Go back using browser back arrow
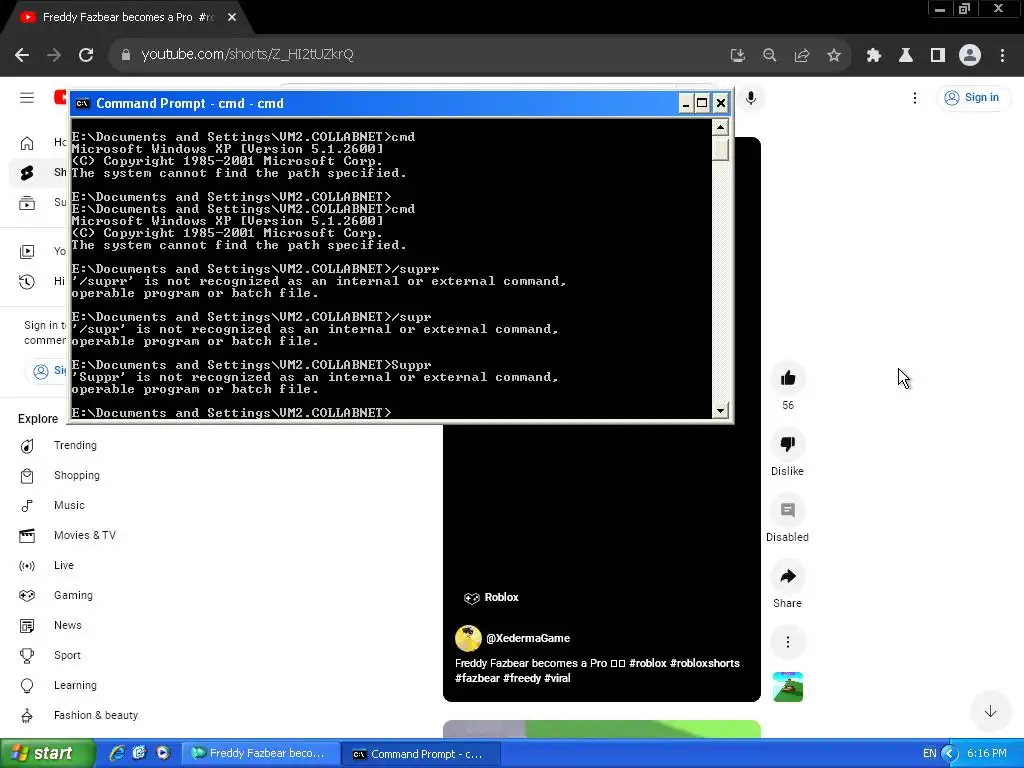 [22, 55]
